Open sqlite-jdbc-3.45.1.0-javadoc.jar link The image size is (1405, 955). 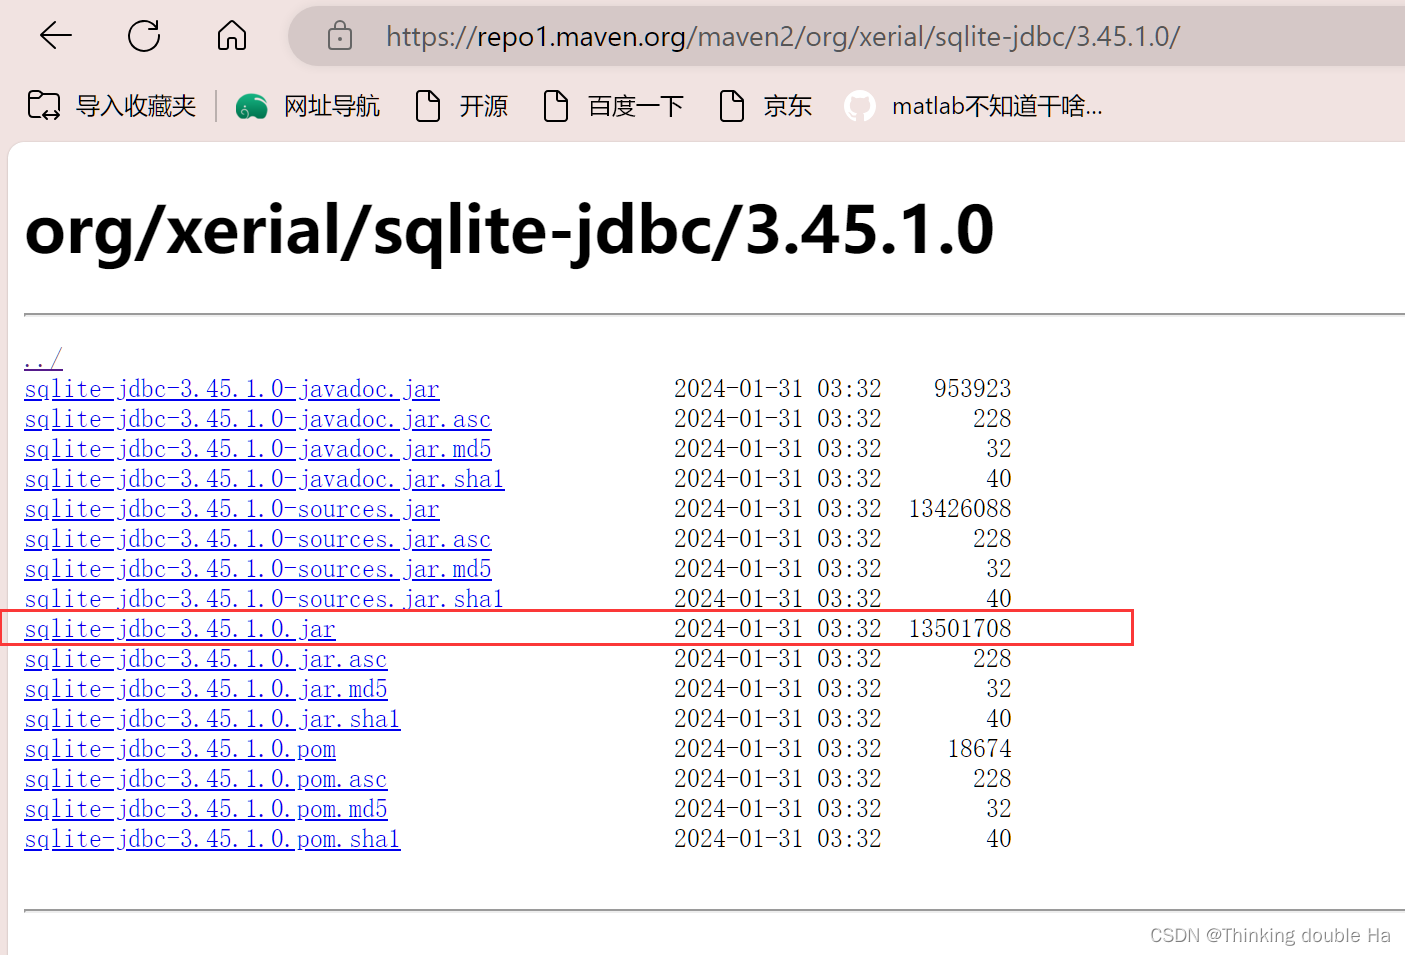tap(232, 388)
